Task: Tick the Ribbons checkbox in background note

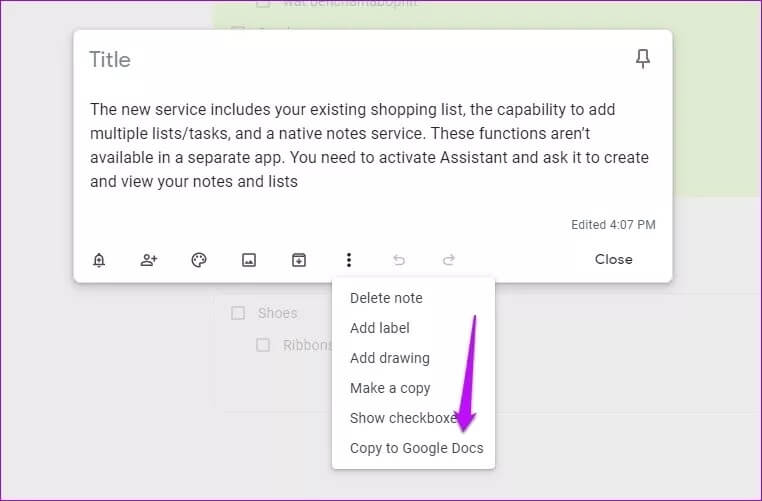Action: [263, 345]
